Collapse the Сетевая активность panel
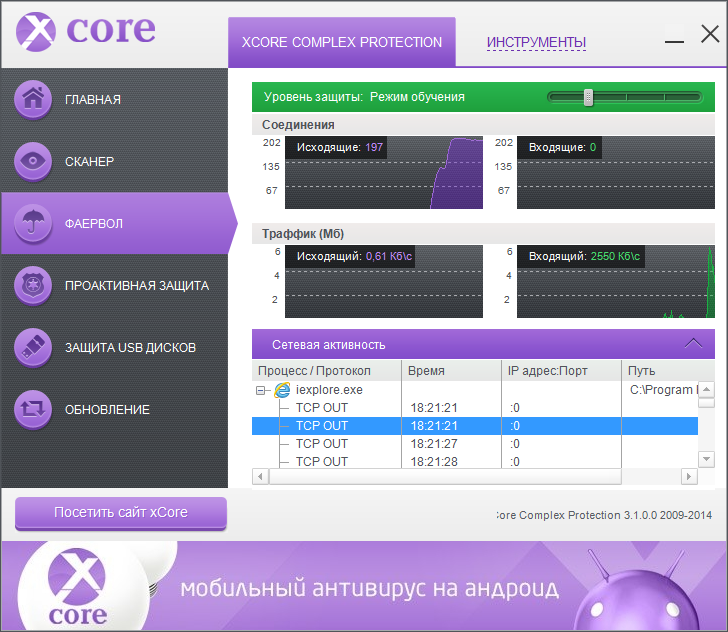This screenshot has width=728, height=632. click(x=693, y=344)
